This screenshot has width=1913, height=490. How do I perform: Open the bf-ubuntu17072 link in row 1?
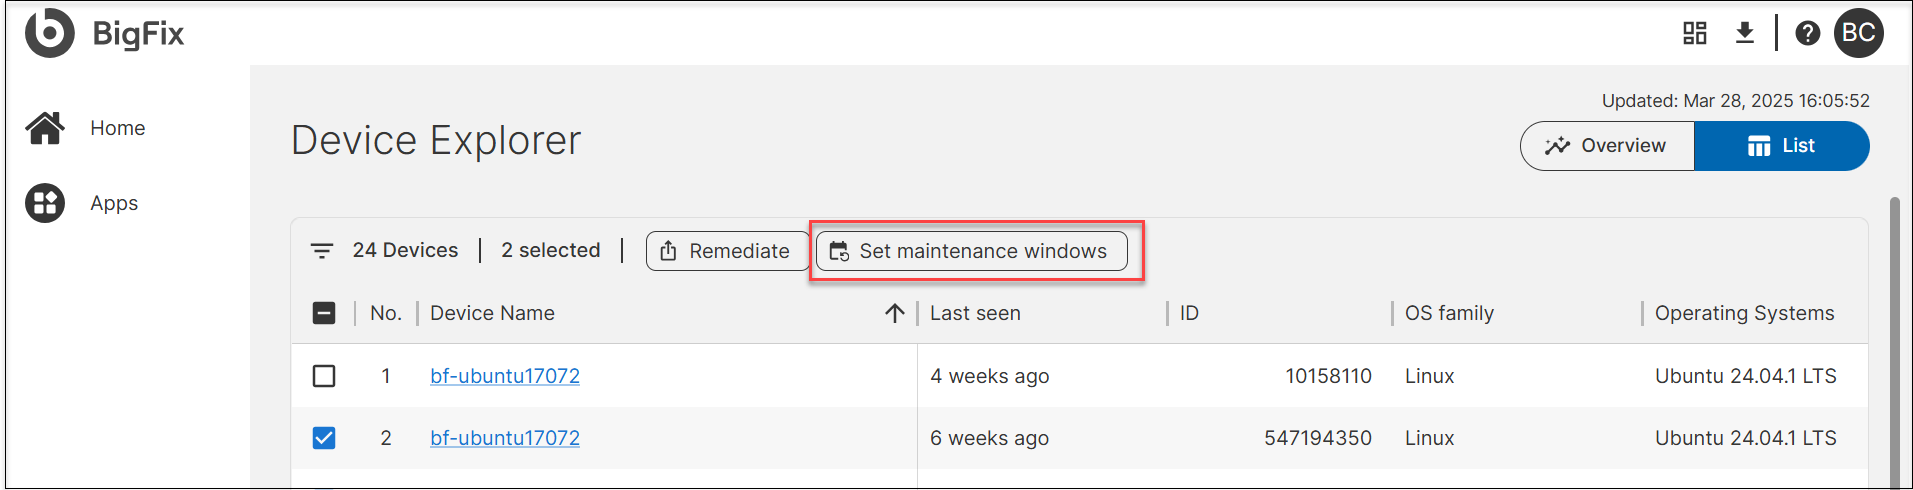(505, 376)
